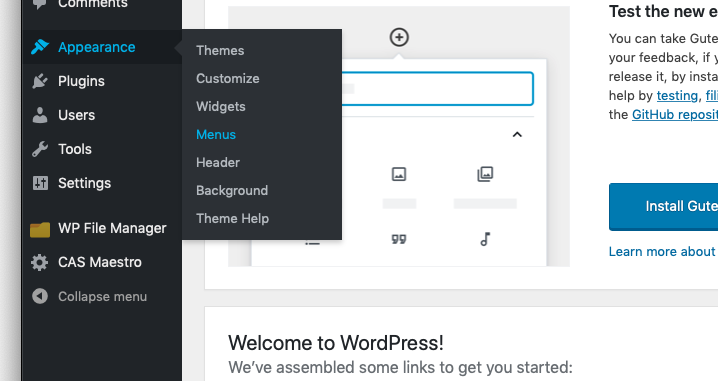The height and width of the screenshot is (381, 718).
Task: Click the 'We've assembled some links' text
Action: pos(400,368)
